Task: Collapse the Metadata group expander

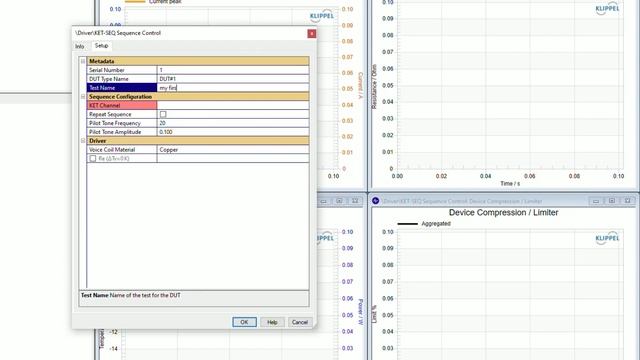Action: [83, 61]
